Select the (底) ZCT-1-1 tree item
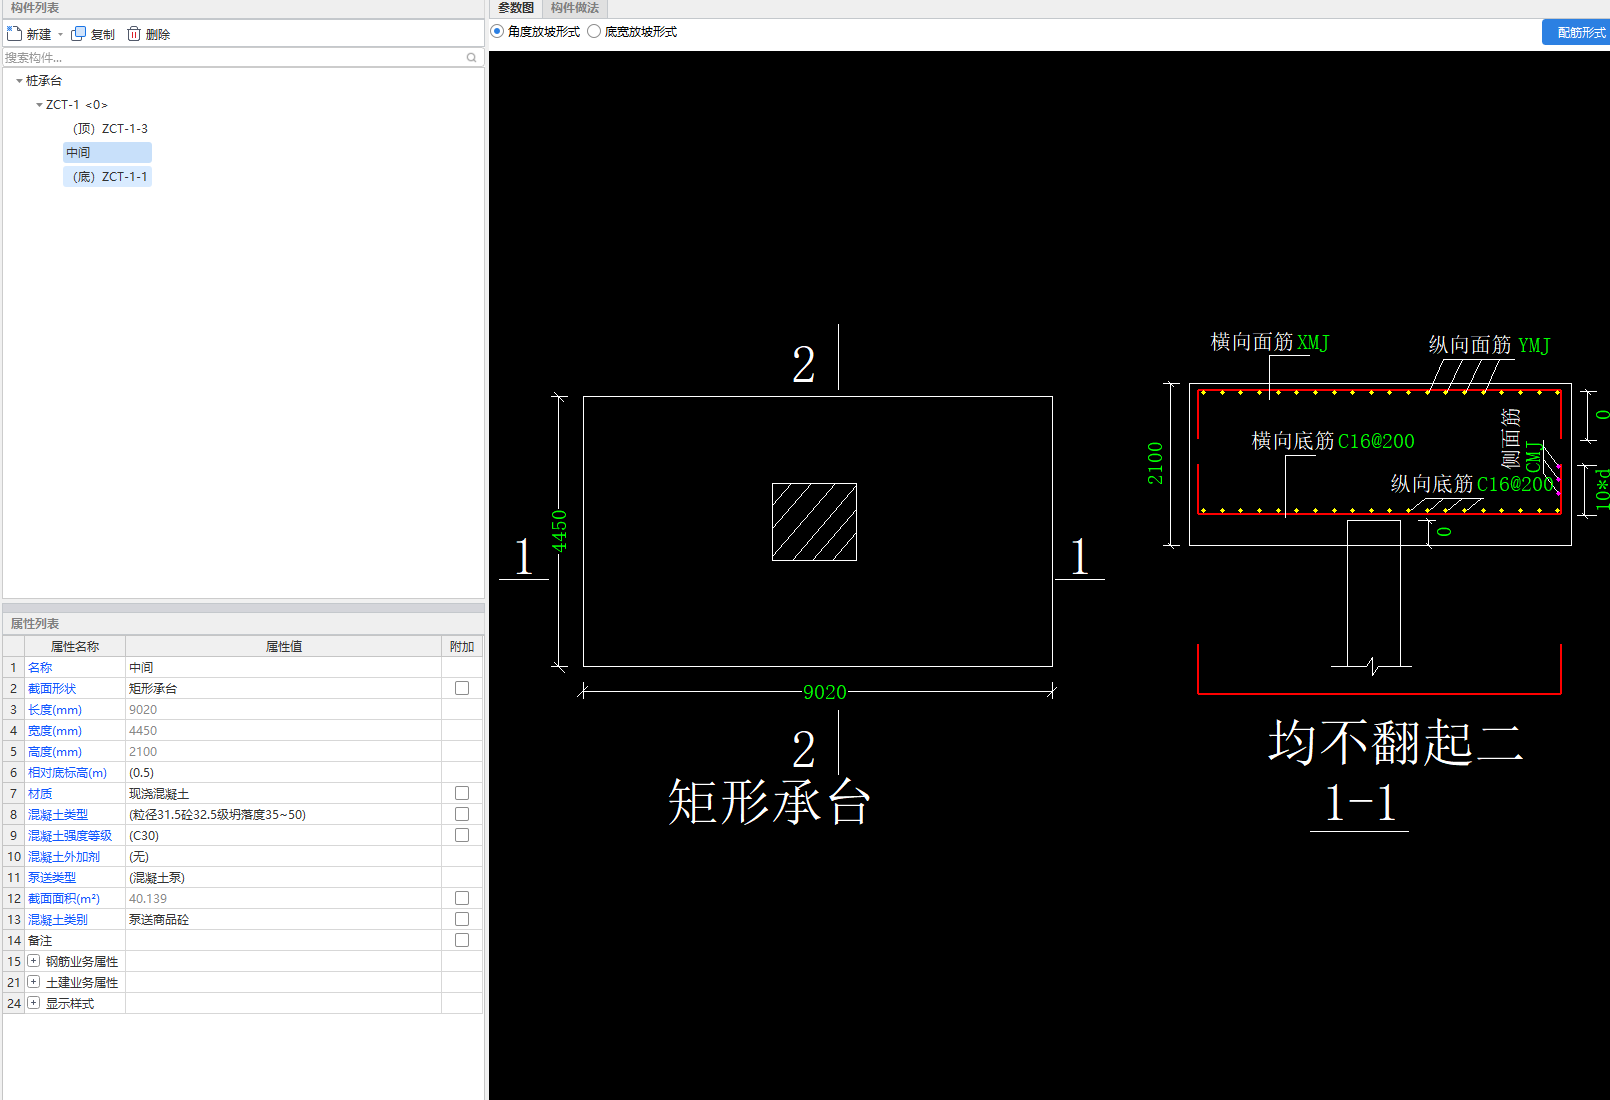This screenshot has width=1610, height=1100. [107, 177]
